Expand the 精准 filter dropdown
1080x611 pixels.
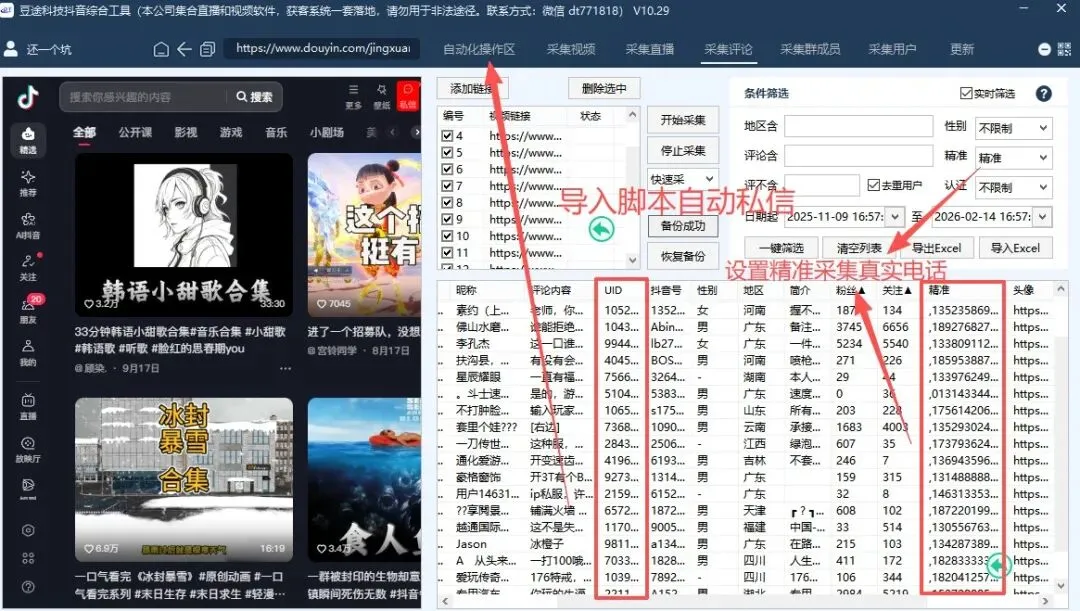[x=1012, y=156]
